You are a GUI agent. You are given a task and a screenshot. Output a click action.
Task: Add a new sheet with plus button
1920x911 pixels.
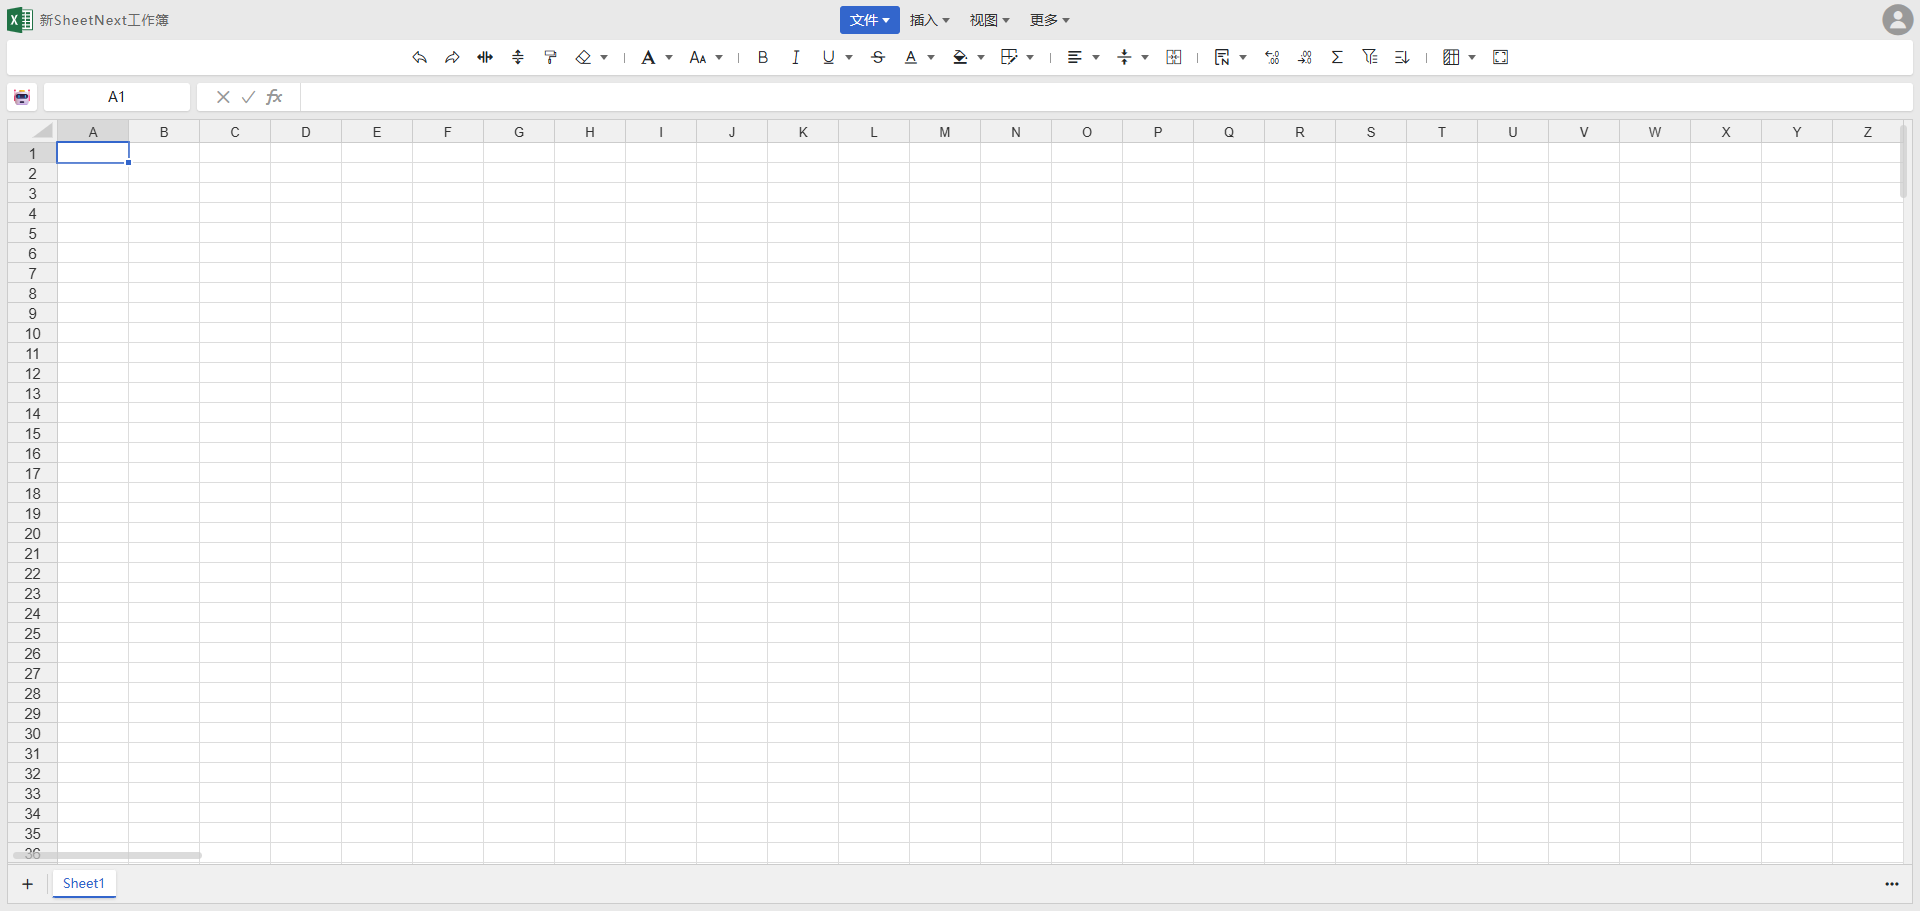pos(28,884)
